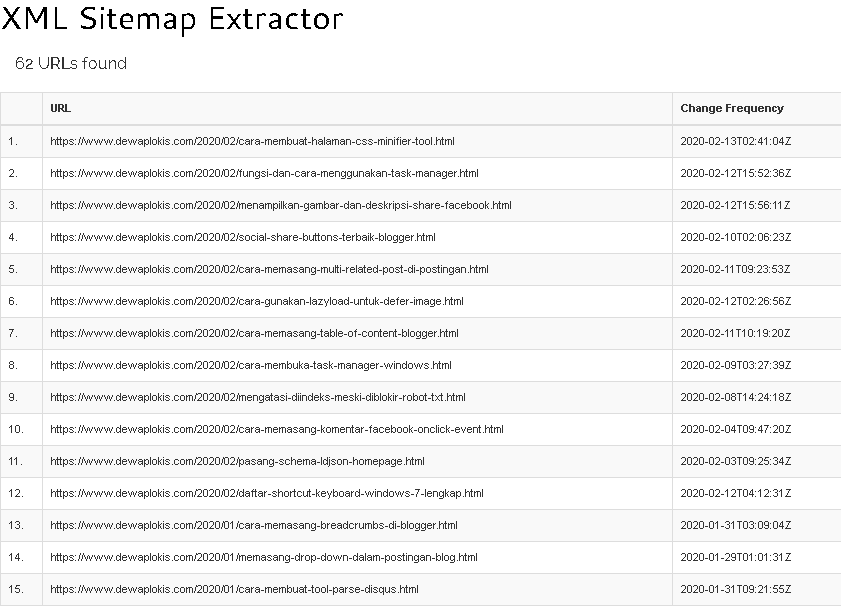Click the 2020-02-13T02:41:04Z timestamp cell

(736, 141)
